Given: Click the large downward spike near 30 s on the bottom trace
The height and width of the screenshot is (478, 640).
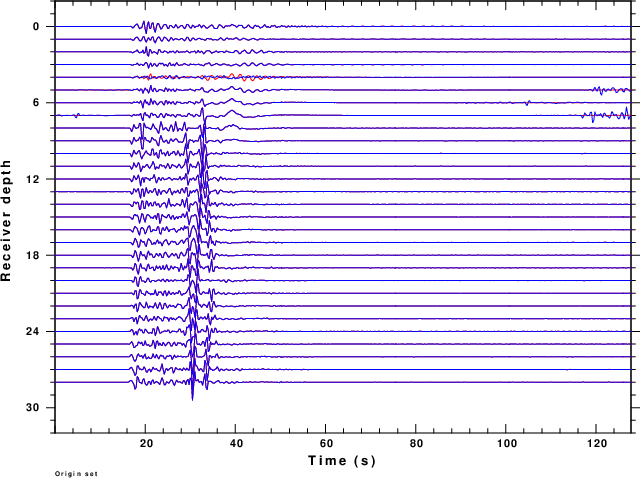Looking at the screenshot, I should [192, 391].
